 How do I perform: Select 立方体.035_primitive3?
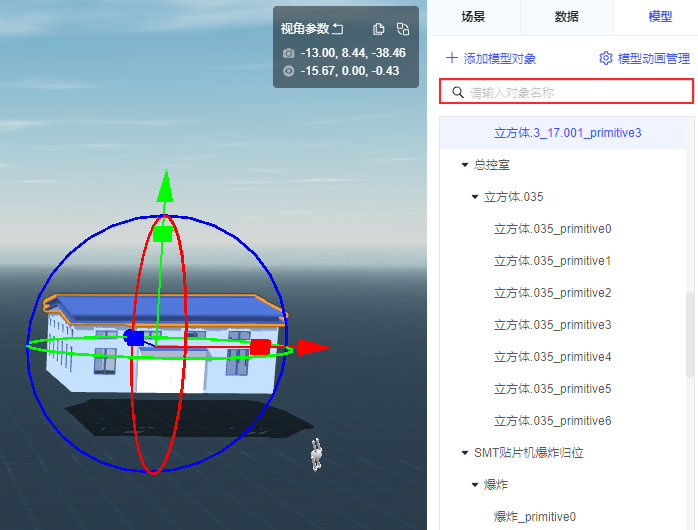click(x=553, y=325)
